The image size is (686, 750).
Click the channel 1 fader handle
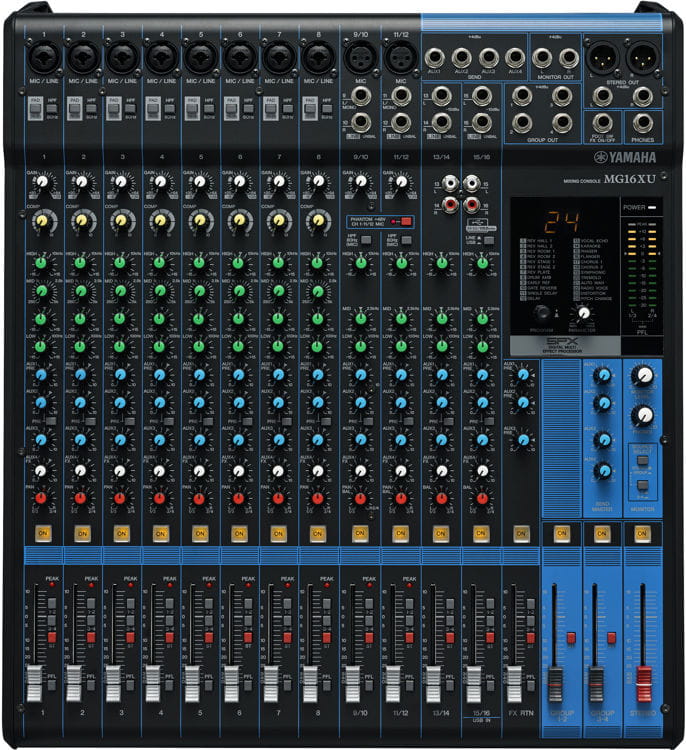pyautogui.click(x=35, y=681)
